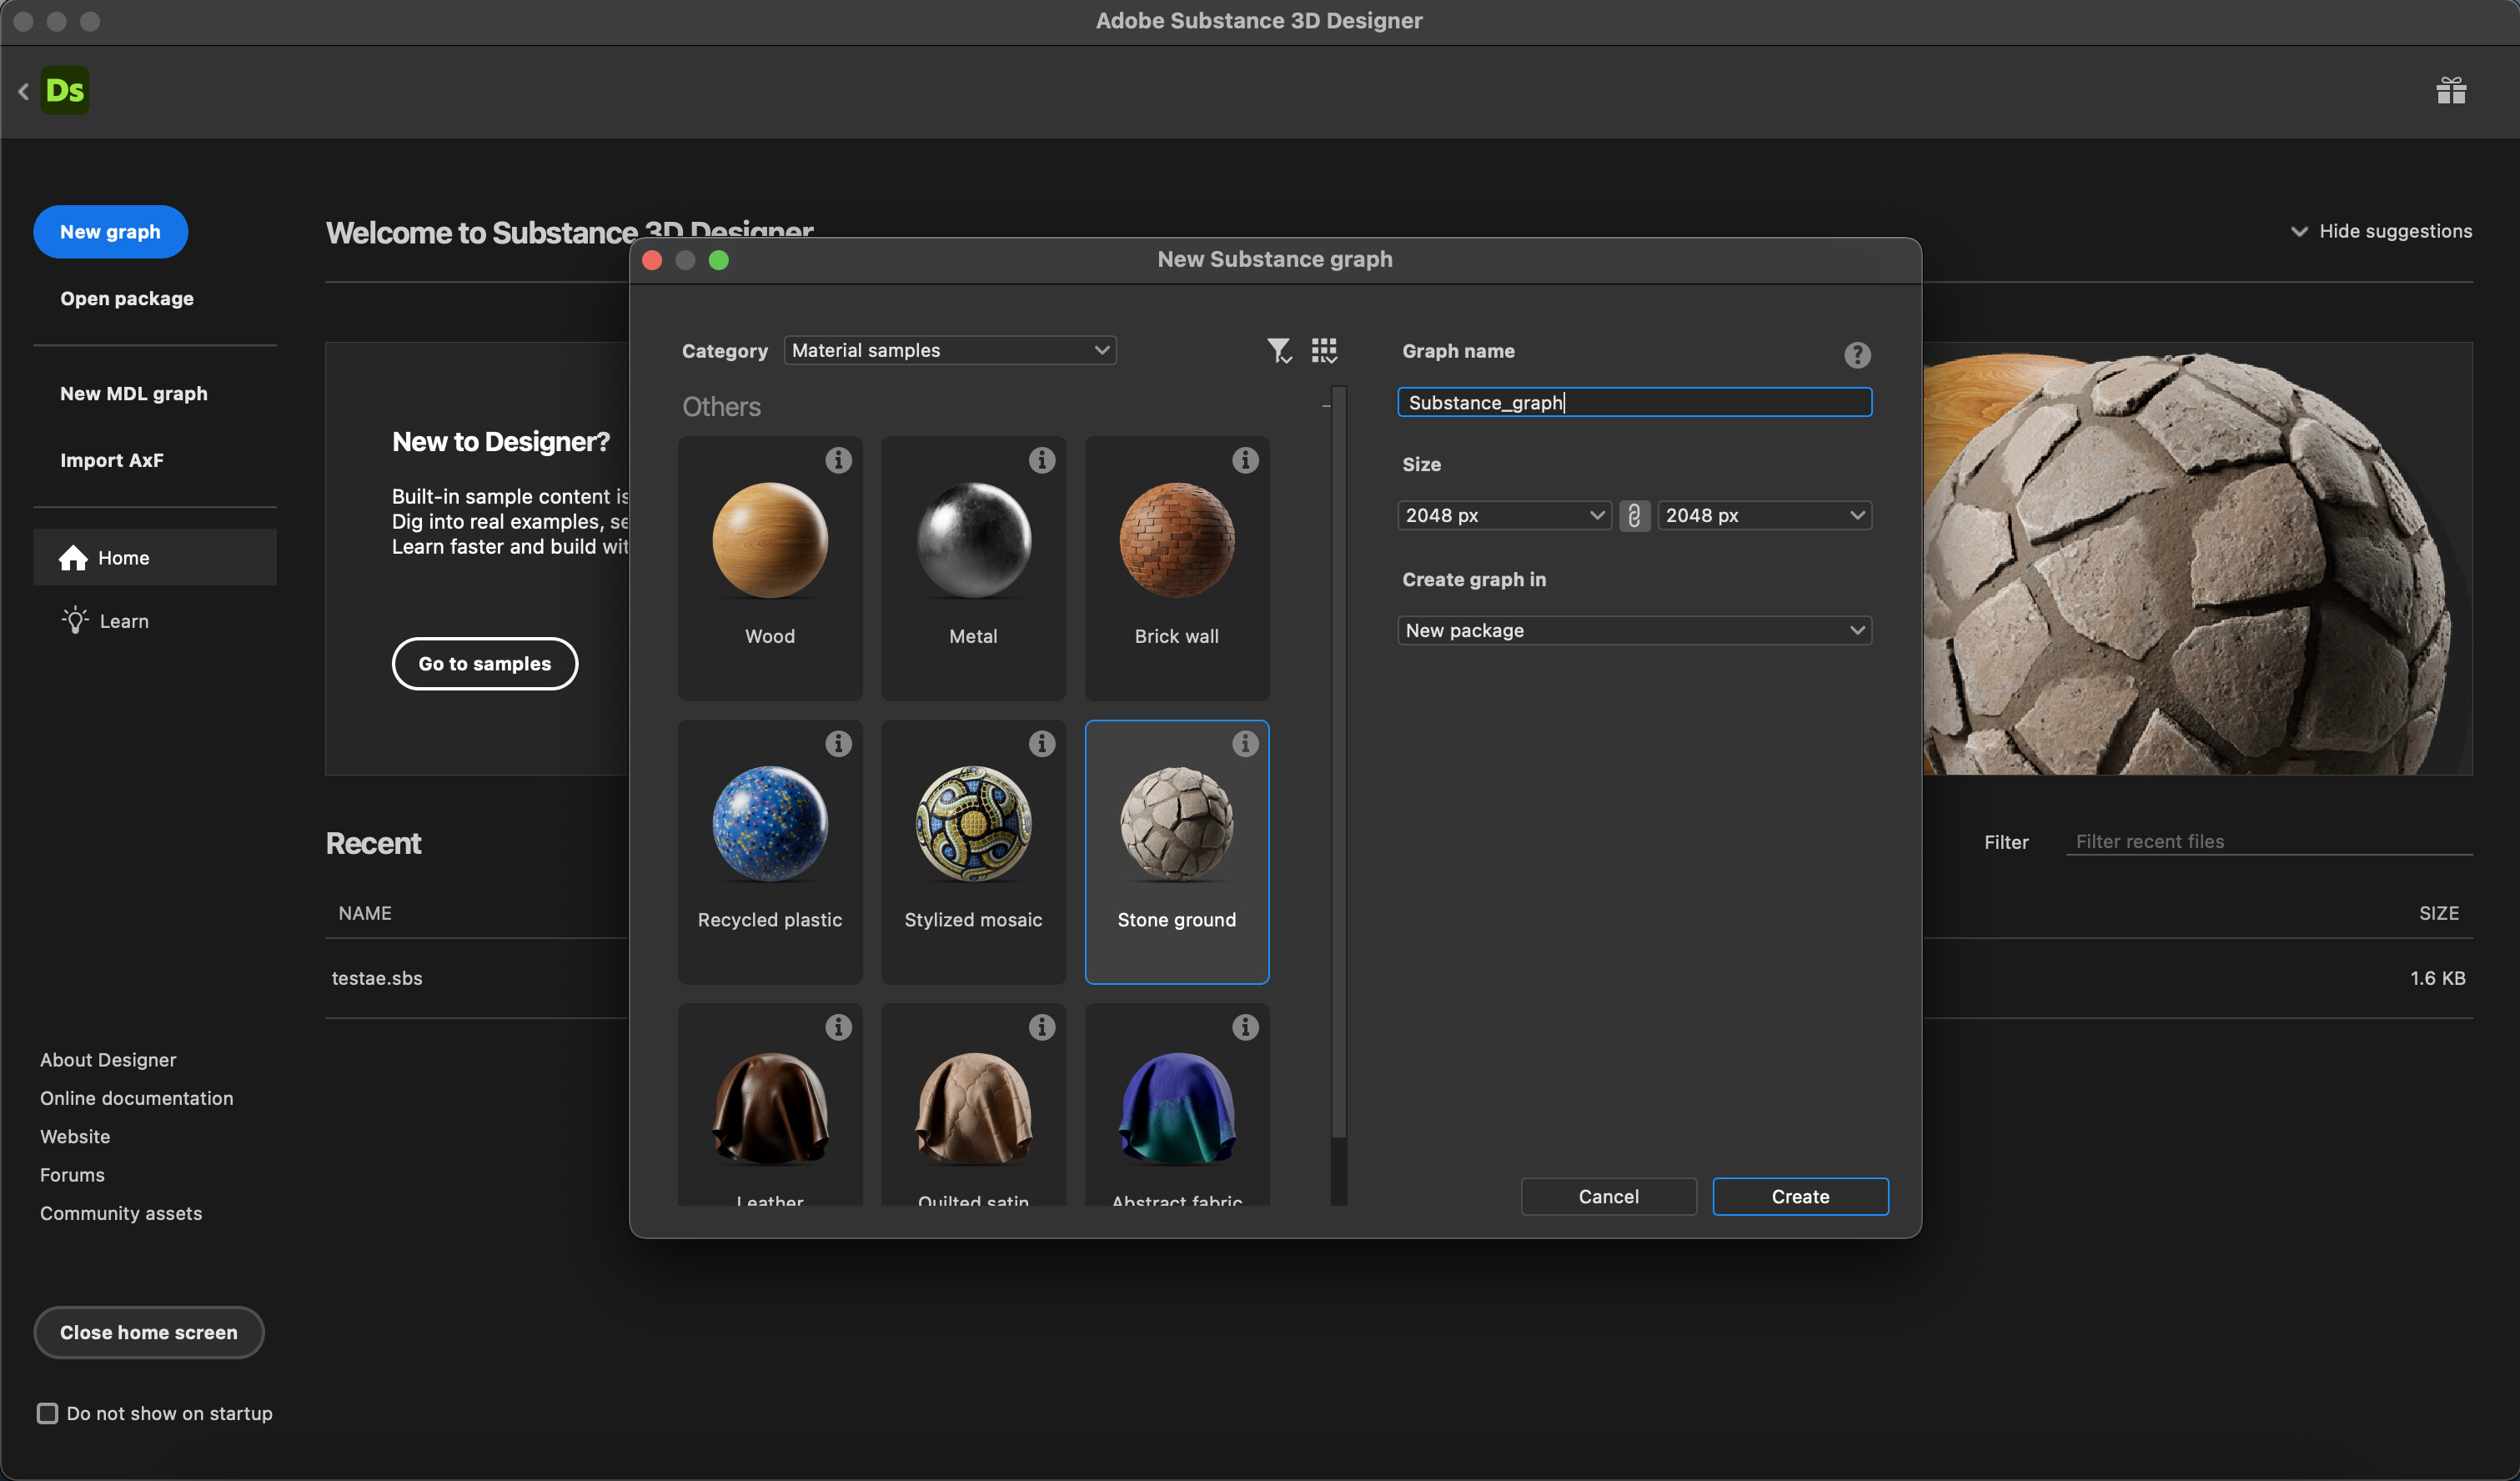Open the New MDL graph option

[x=134, y=393]
